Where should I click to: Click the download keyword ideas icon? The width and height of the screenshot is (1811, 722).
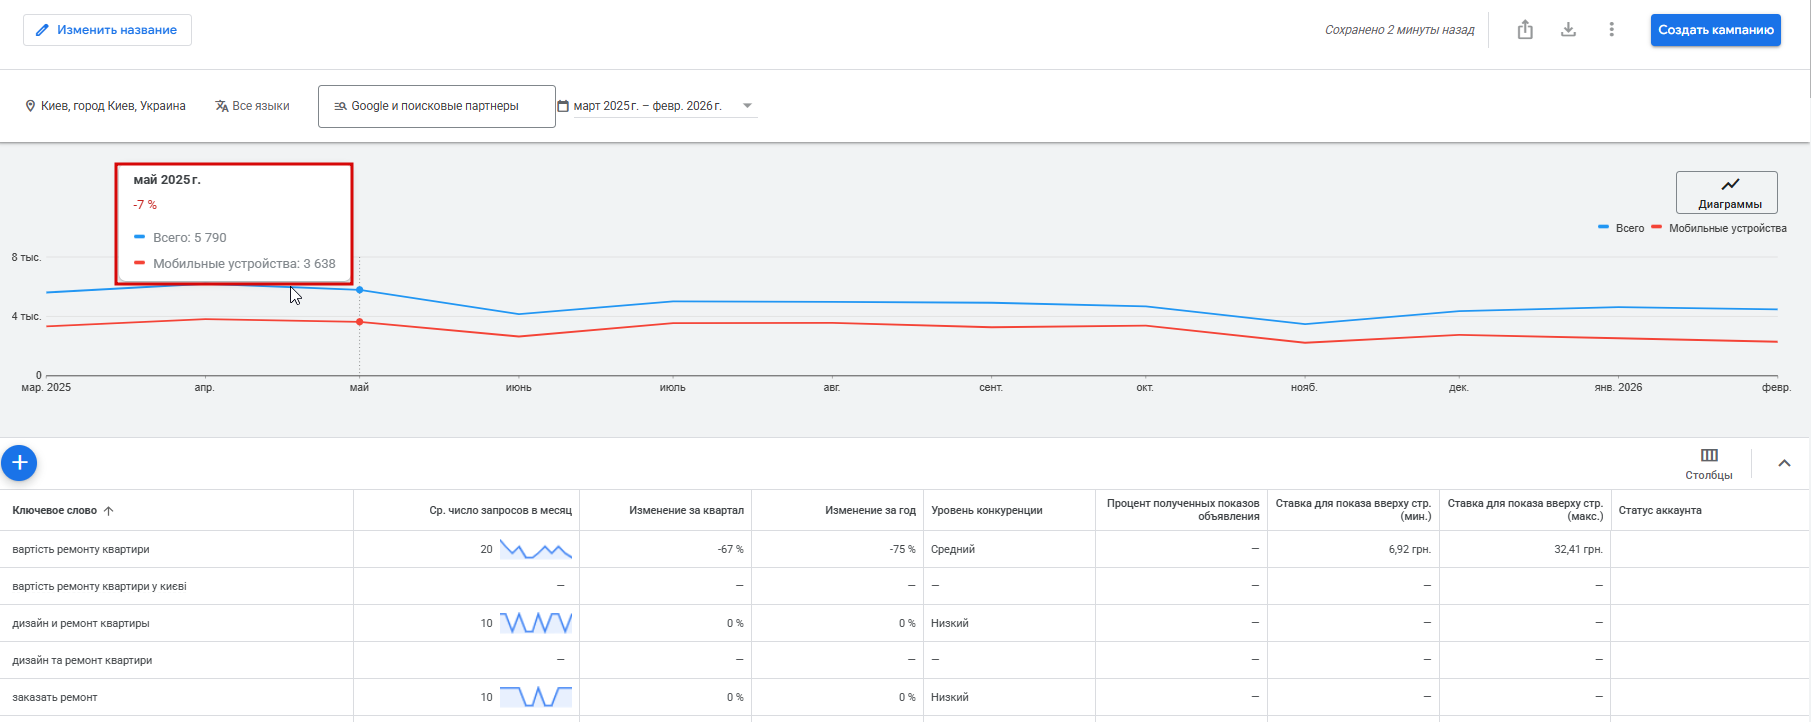(x=1568, y=30)
